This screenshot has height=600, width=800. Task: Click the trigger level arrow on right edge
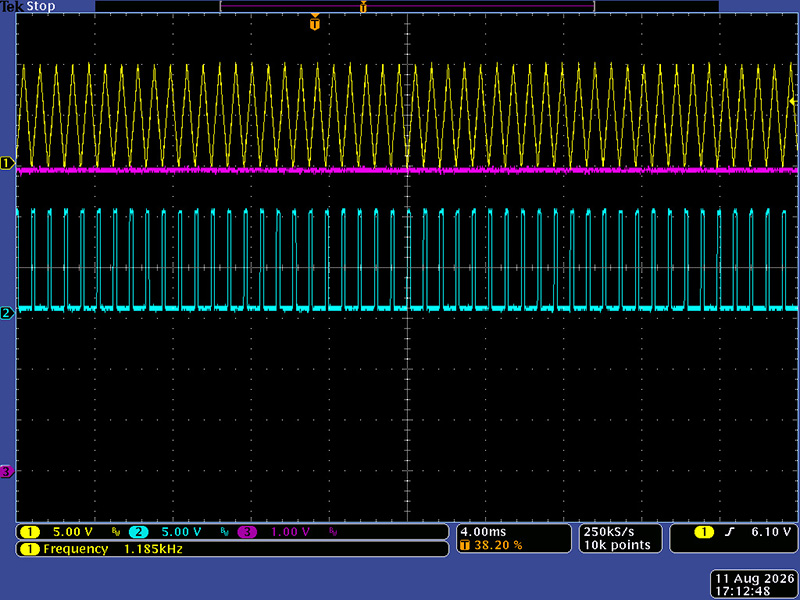[x=793, y=102]
